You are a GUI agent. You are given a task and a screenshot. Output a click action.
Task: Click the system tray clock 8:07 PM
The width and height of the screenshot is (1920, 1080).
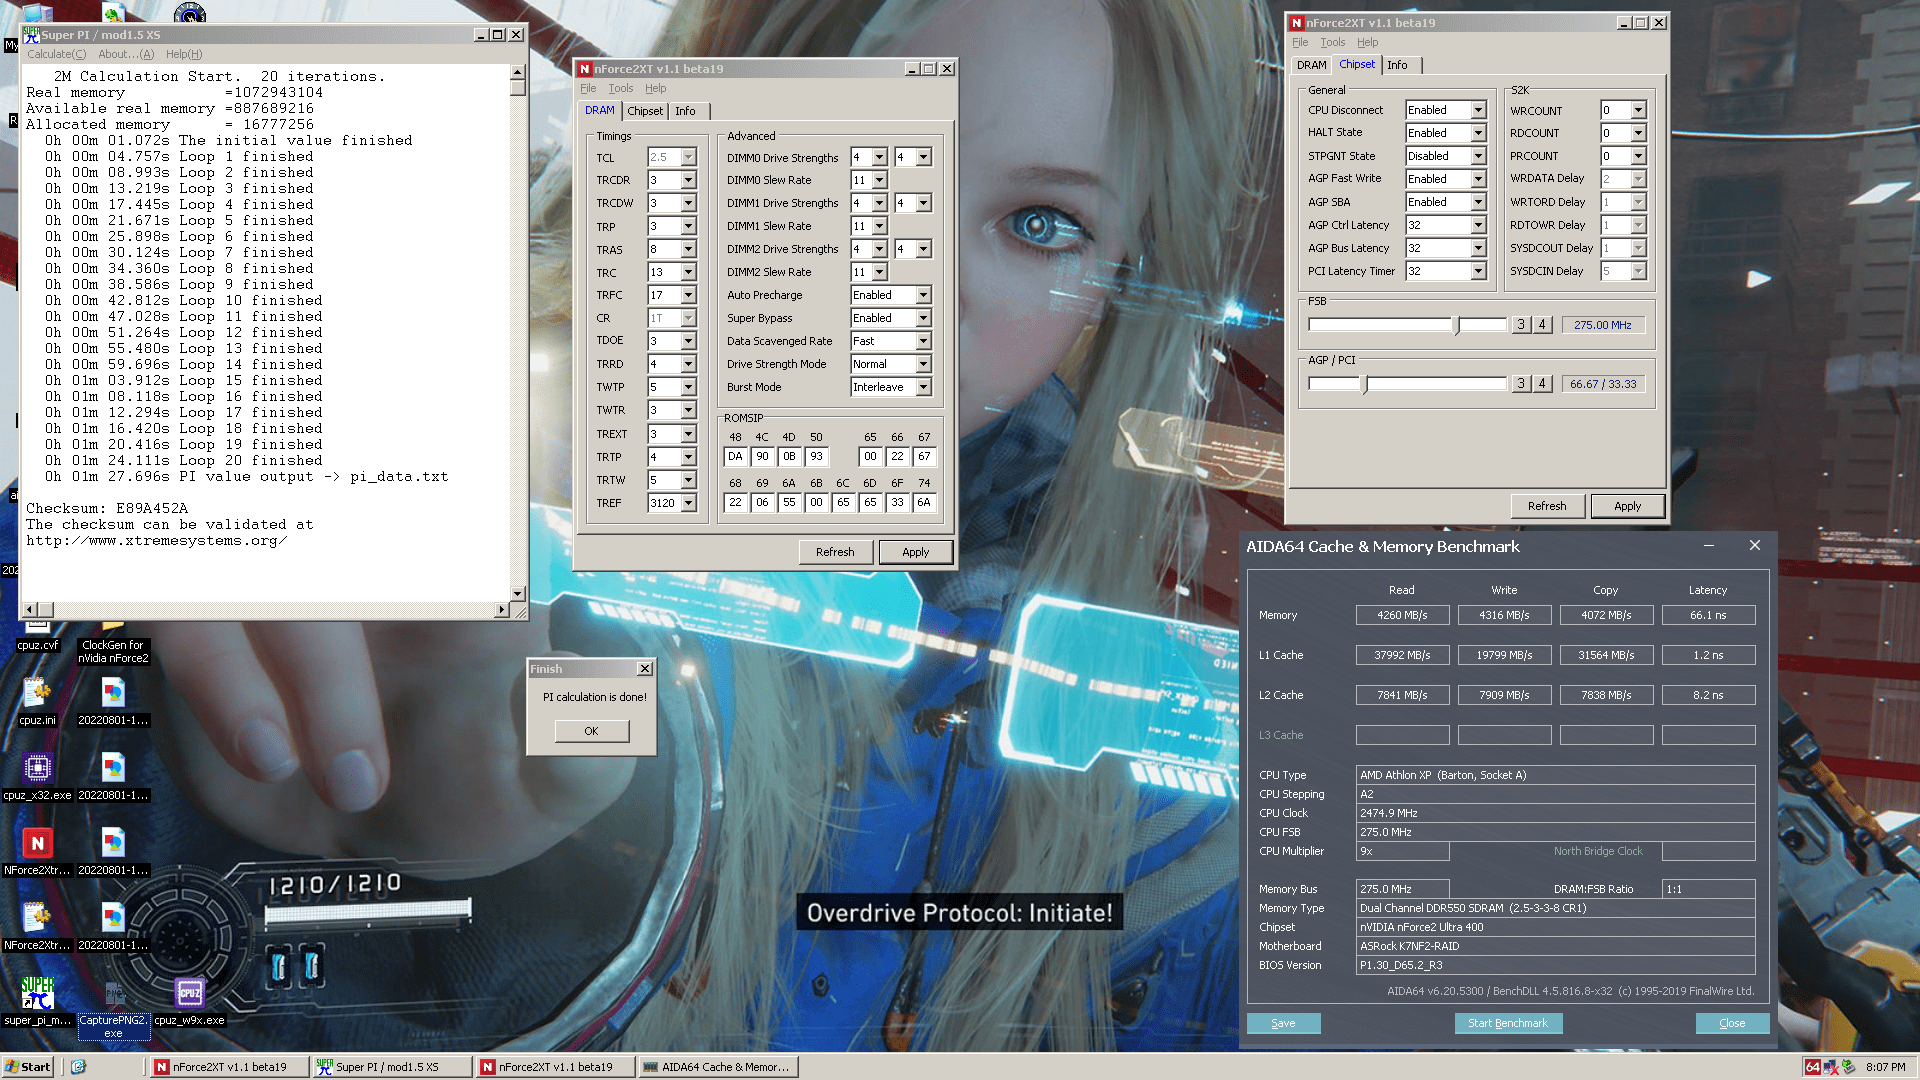coord(1885,1067)
